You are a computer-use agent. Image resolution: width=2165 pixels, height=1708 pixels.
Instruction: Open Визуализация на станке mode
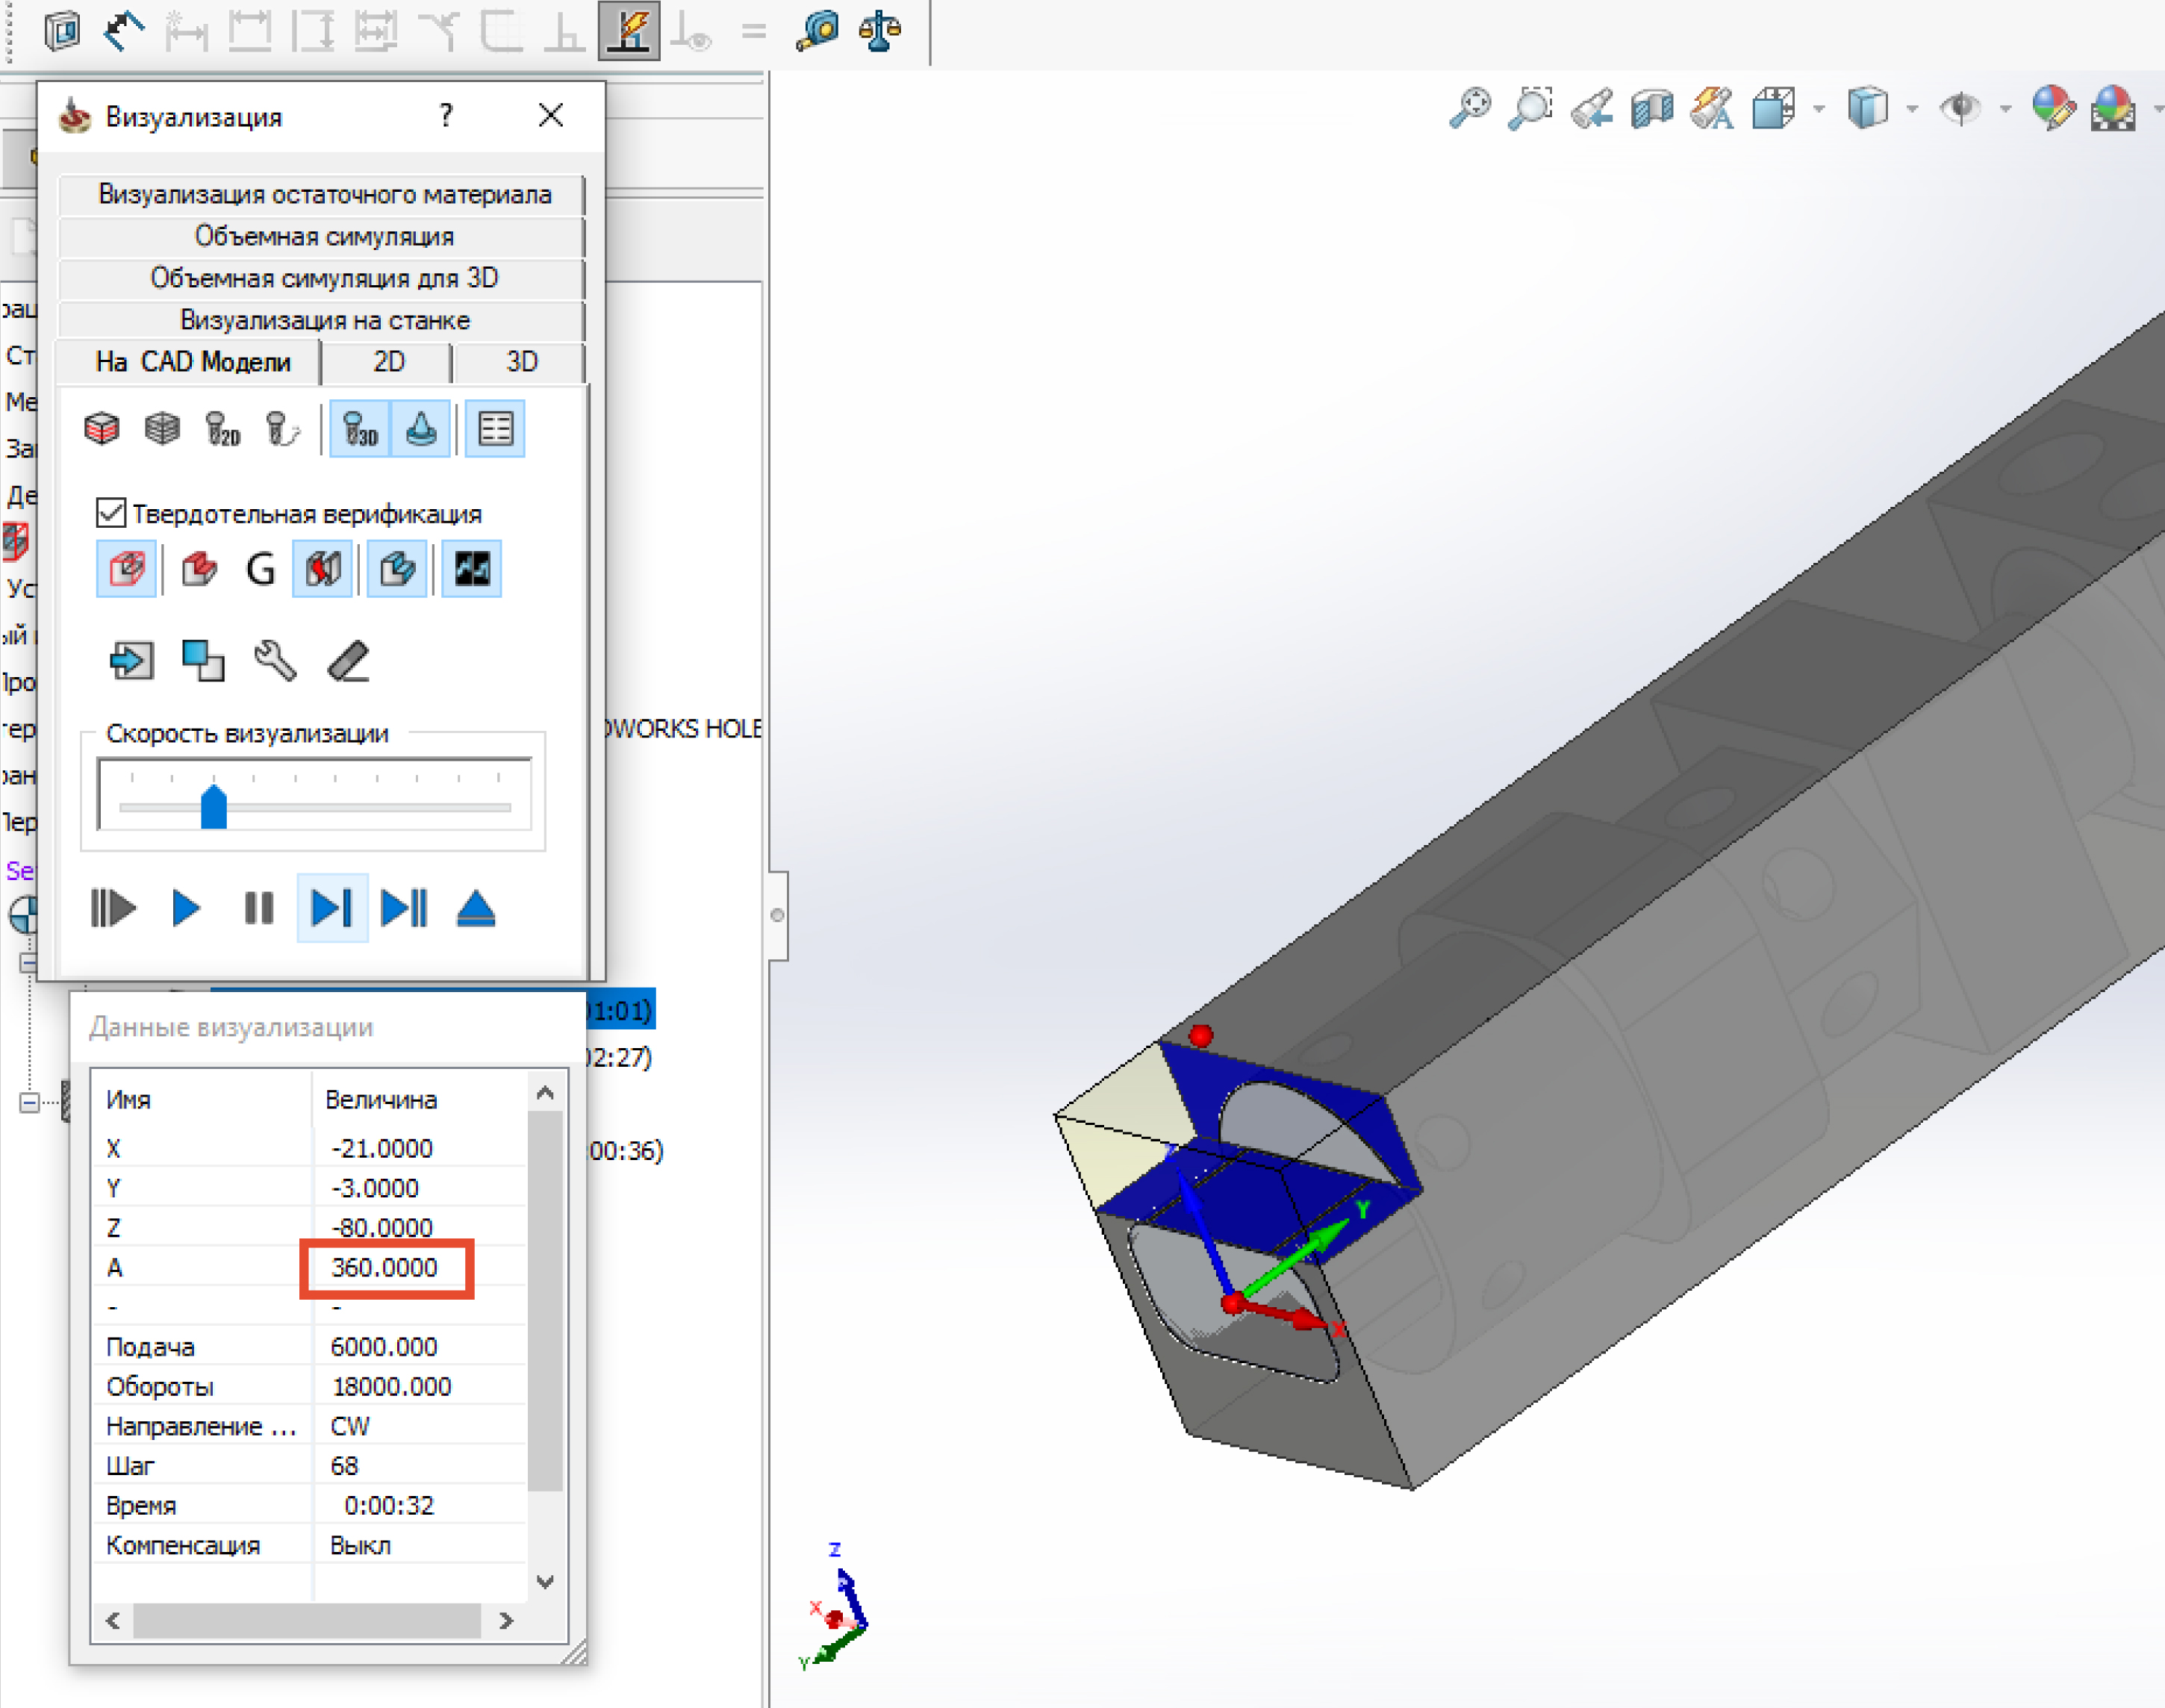[323, 320]
